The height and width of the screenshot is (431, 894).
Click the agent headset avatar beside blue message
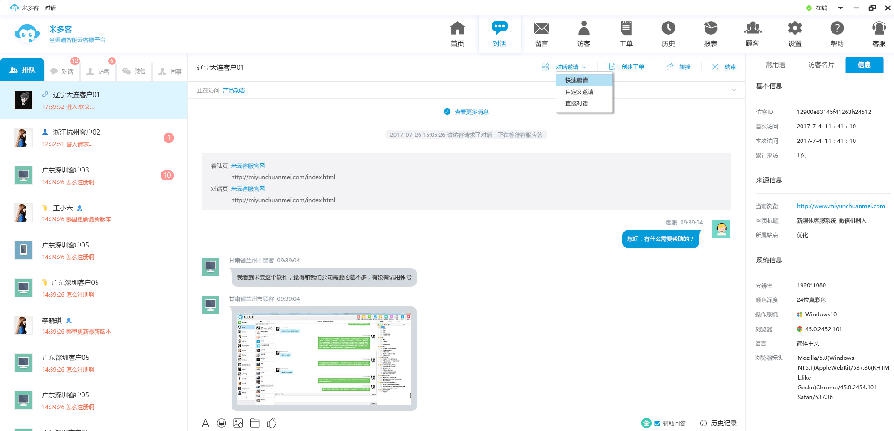pos(721,229)
